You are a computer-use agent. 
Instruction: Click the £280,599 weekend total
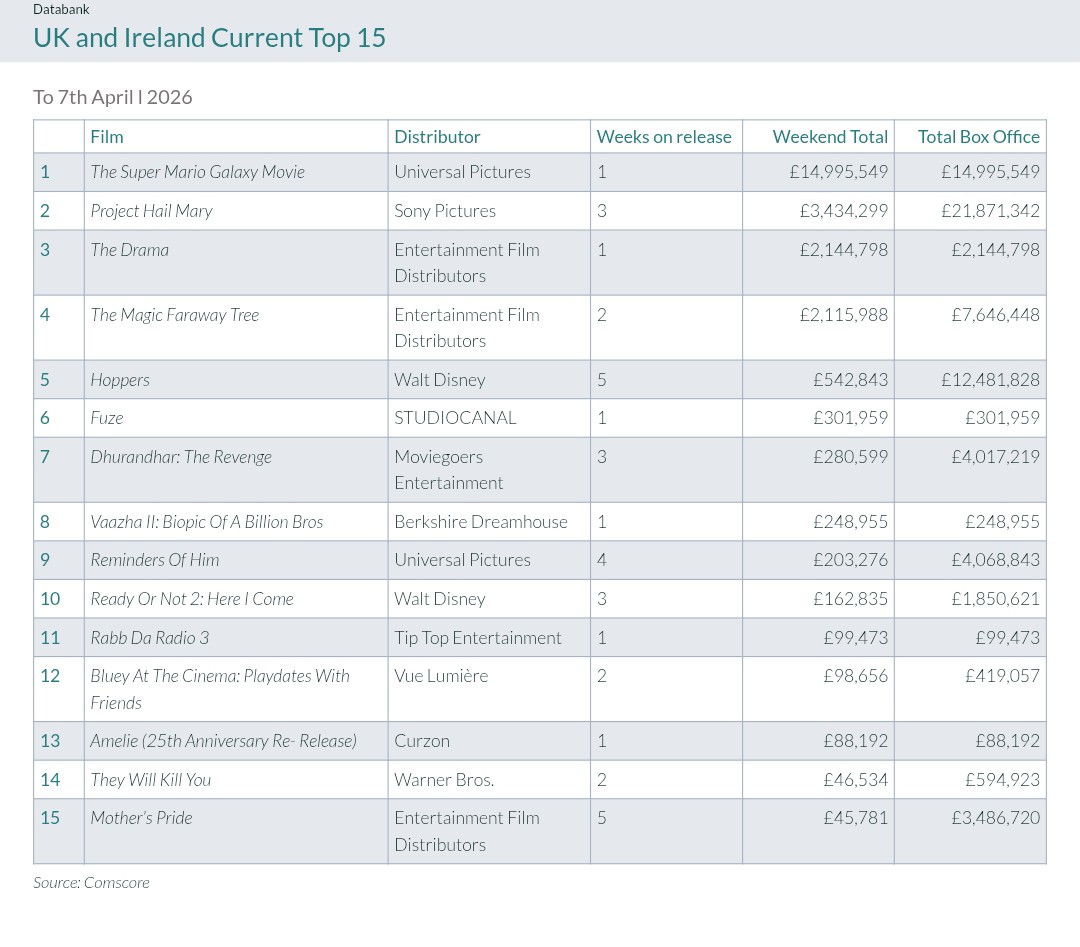(x=851, y=457)
